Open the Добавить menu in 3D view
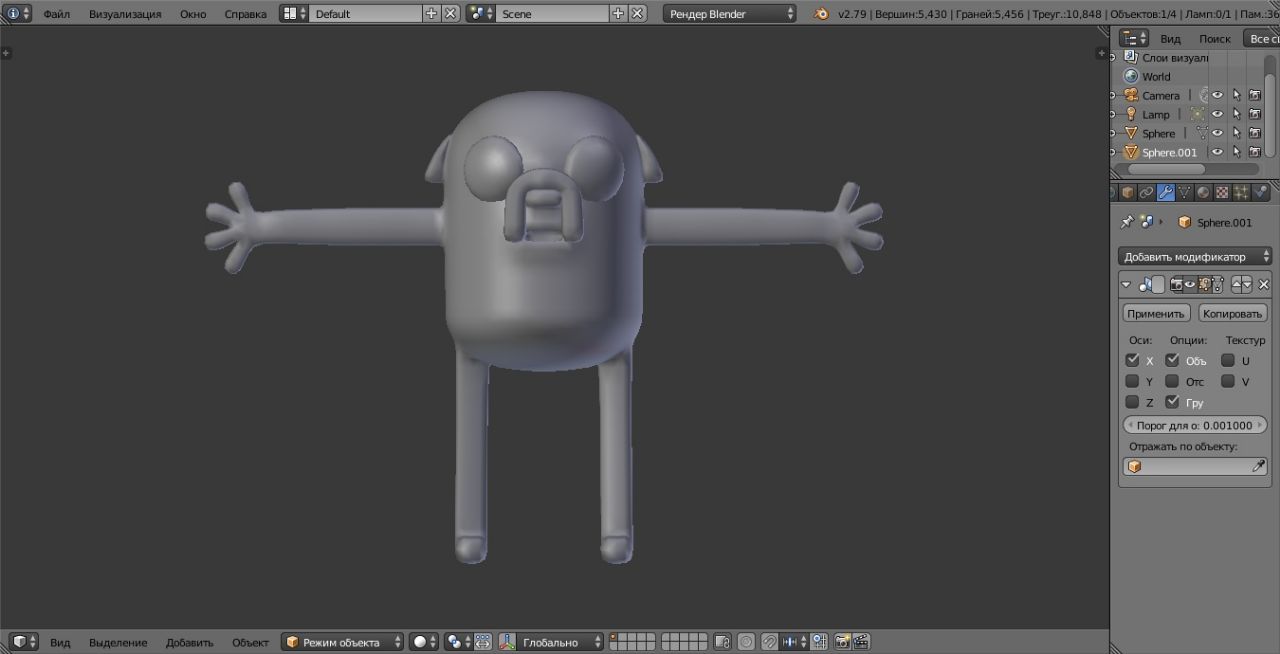Viewport: 1280px width, 654px height. (190, 642)
